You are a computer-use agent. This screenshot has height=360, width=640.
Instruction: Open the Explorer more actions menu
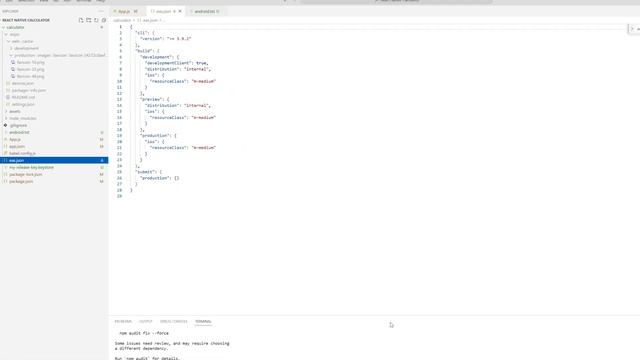point(101,11)
